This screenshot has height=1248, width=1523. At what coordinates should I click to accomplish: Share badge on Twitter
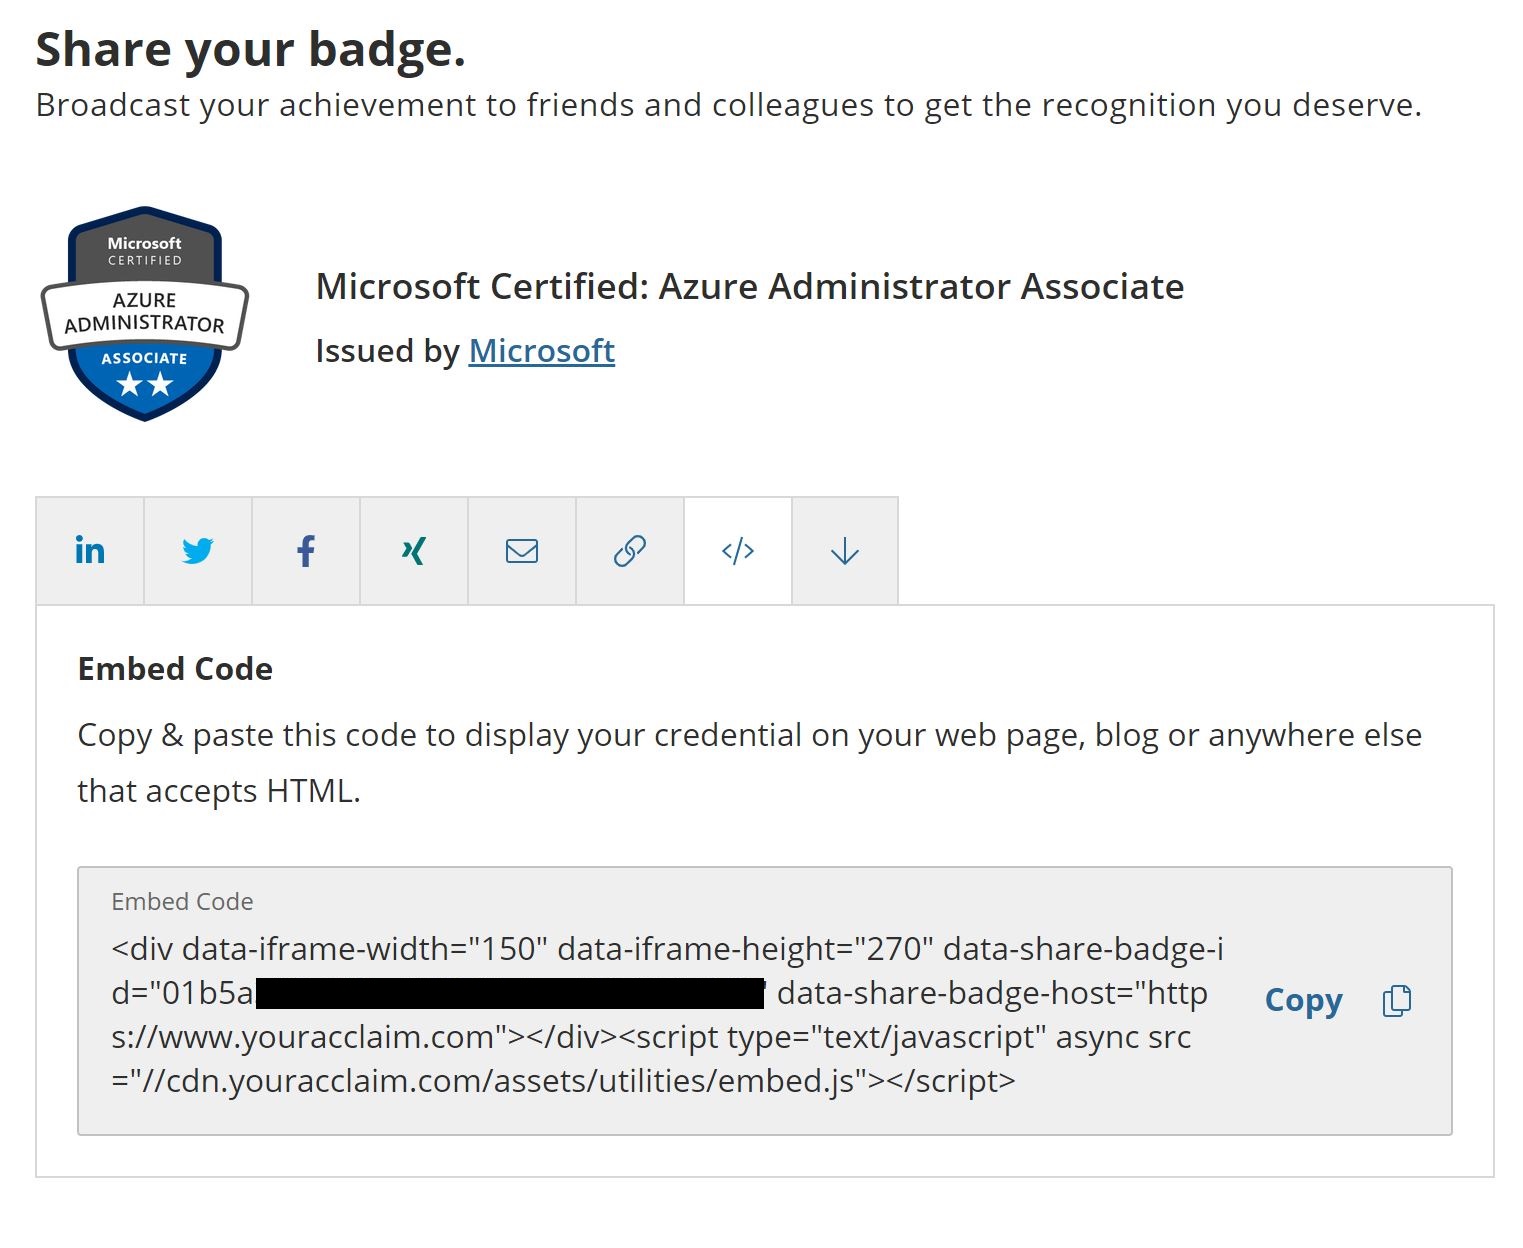[198, 551]
